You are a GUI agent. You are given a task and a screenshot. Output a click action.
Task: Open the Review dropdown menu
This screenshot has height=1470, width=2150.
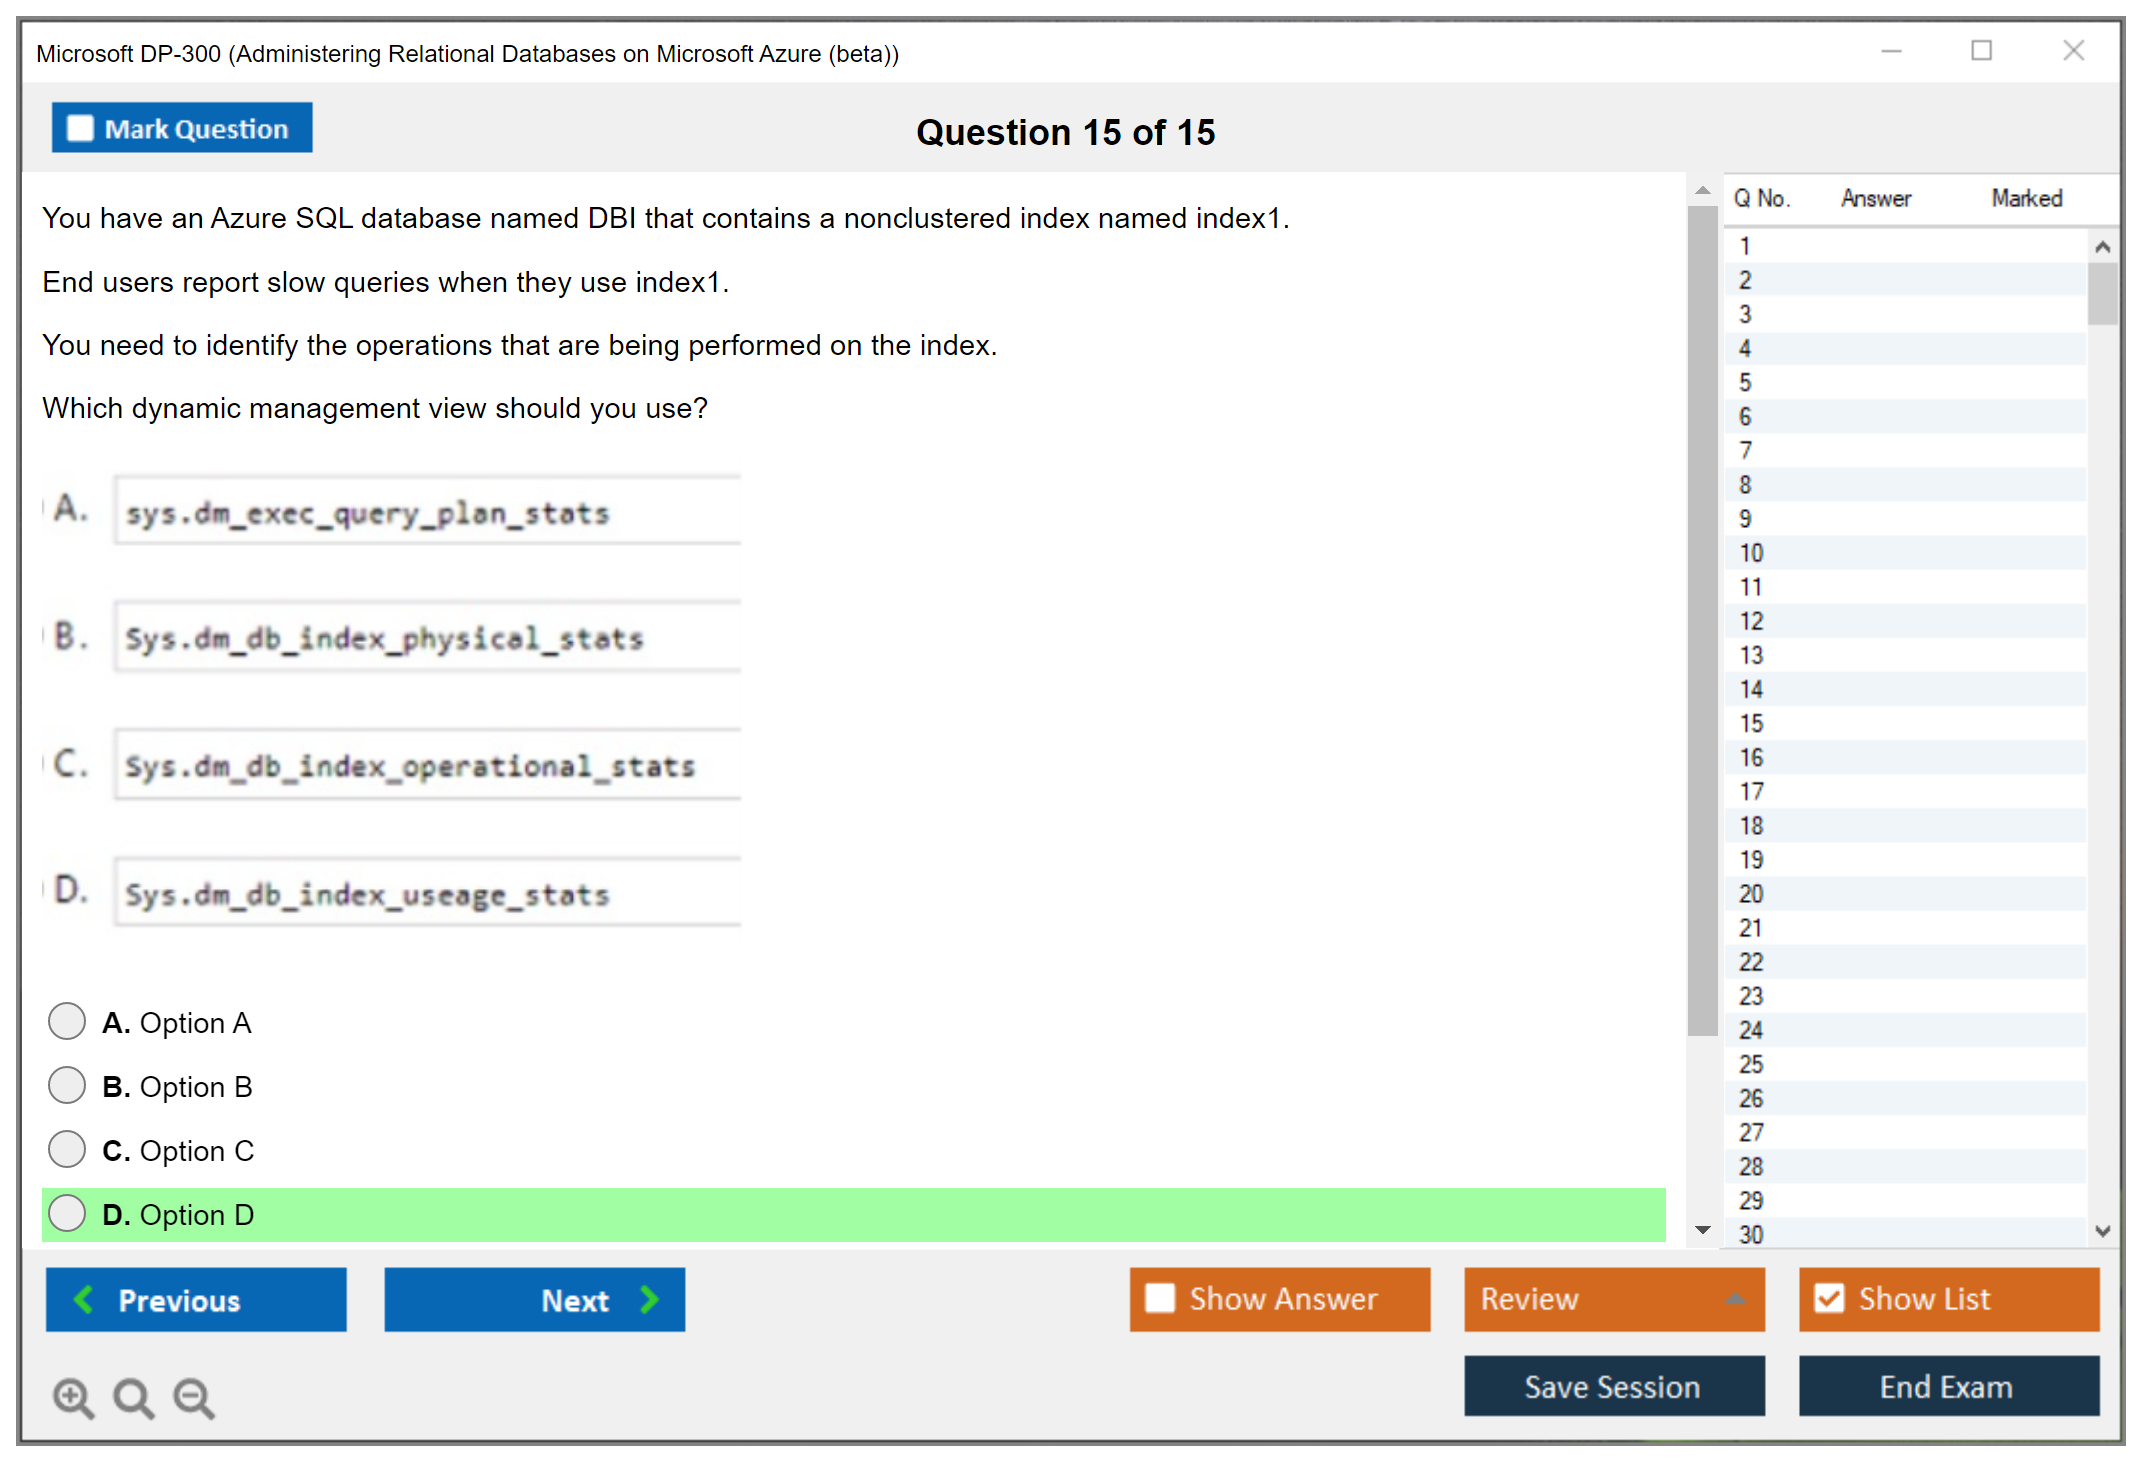pyautogui.click(x=1735, y=1298)
